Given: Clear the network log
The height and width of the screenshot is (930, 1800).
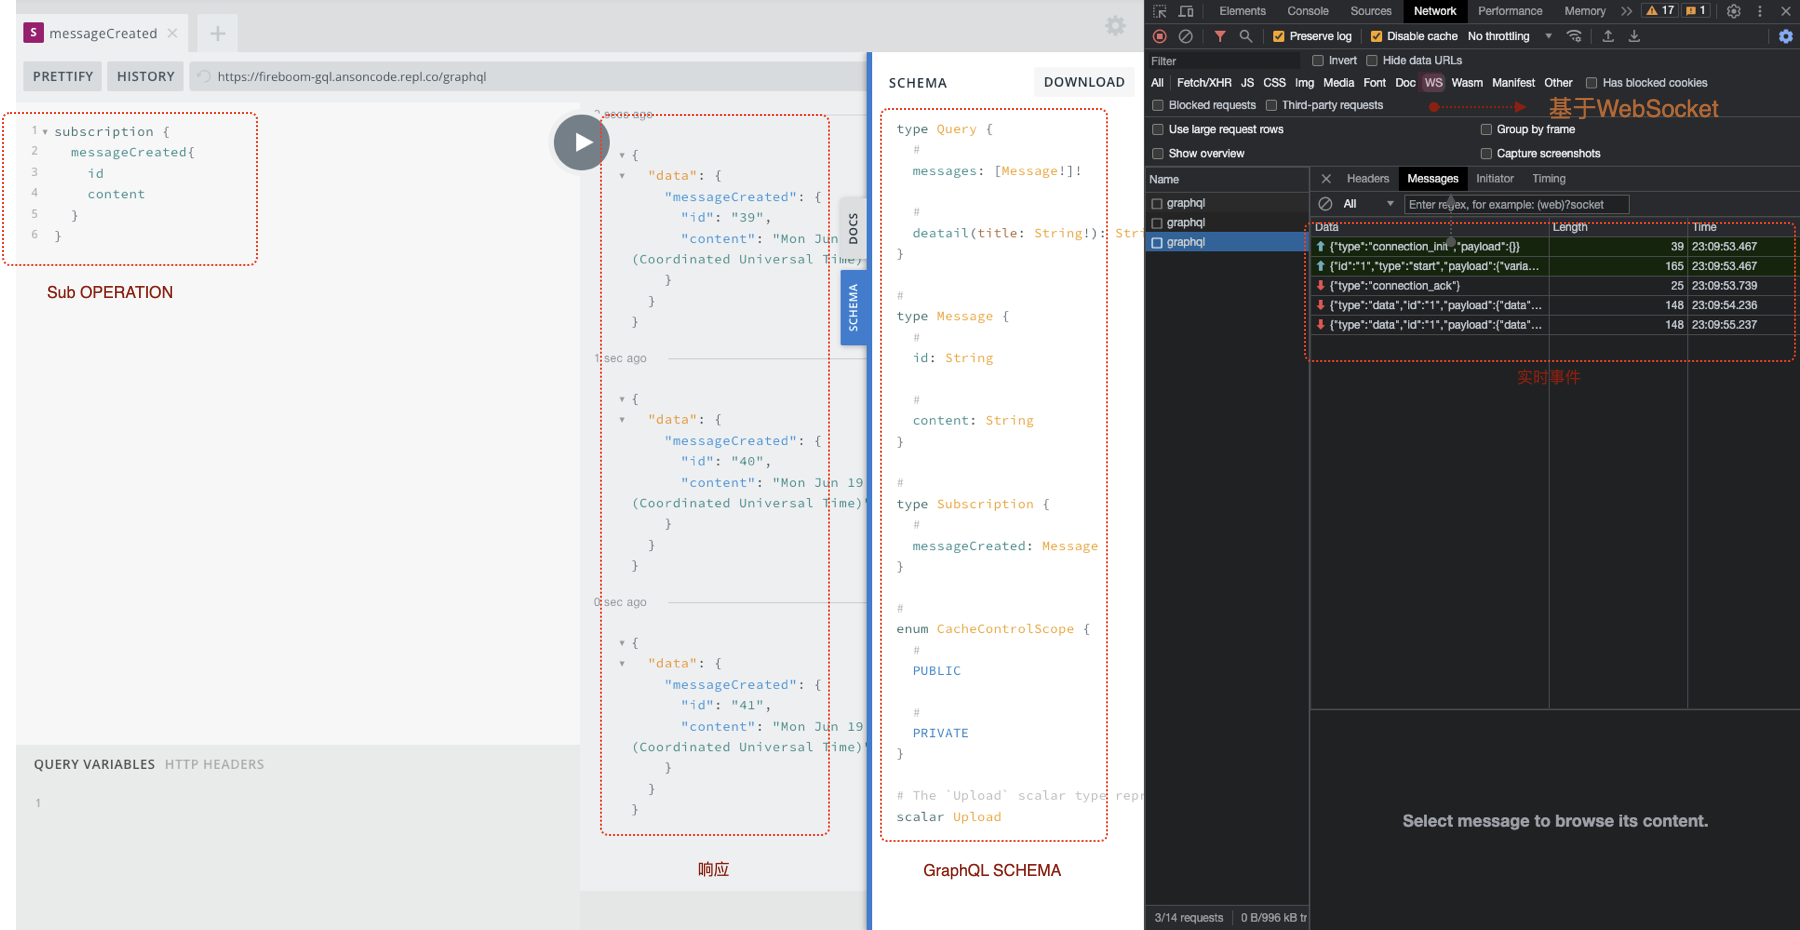Looking at the screenshot, I should pos(1186,36).
